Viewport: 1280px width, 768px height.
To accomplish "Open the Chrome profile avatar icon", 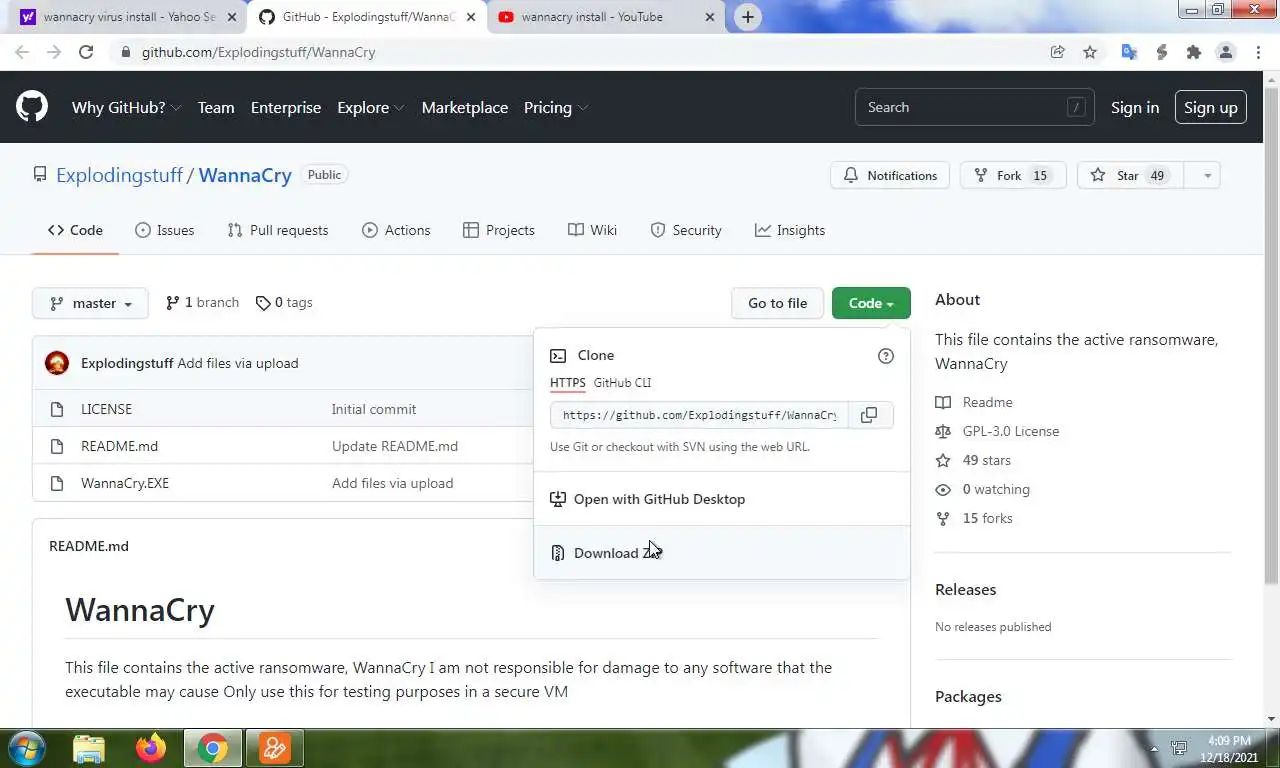I will pos(1226,52).
